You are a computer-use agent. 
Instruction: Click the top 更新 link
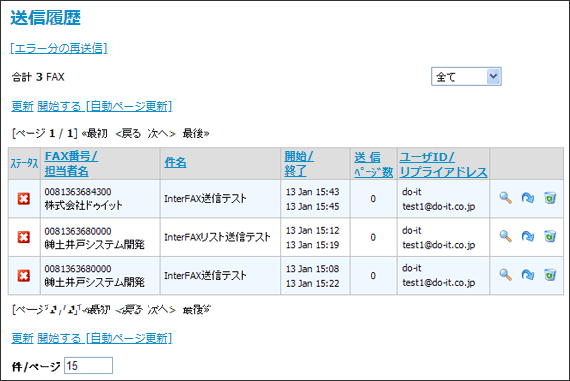[x=22, y=106]
